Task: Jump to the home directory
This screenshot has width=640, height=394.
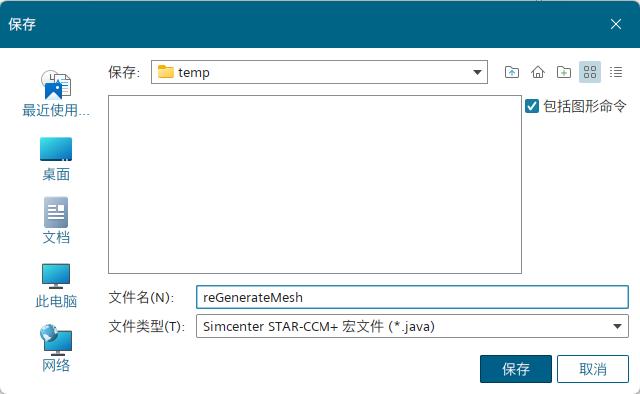Action: click(x=538, y=72)
